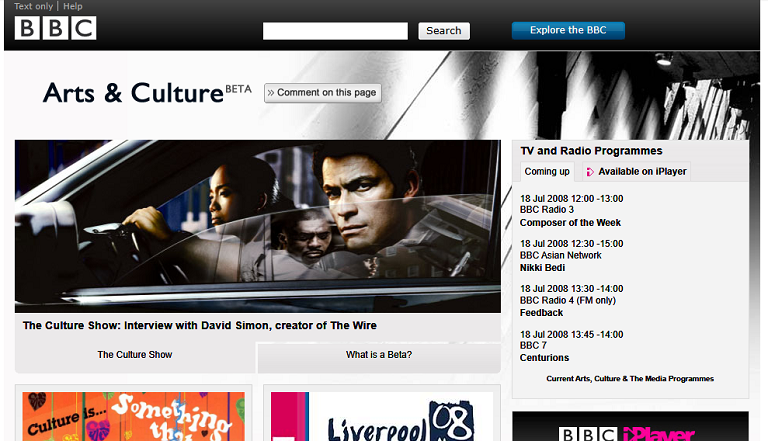Viewport: 768px width, 441px height.
Task: Open the Centurions programme link
Action: click(544, 358)
